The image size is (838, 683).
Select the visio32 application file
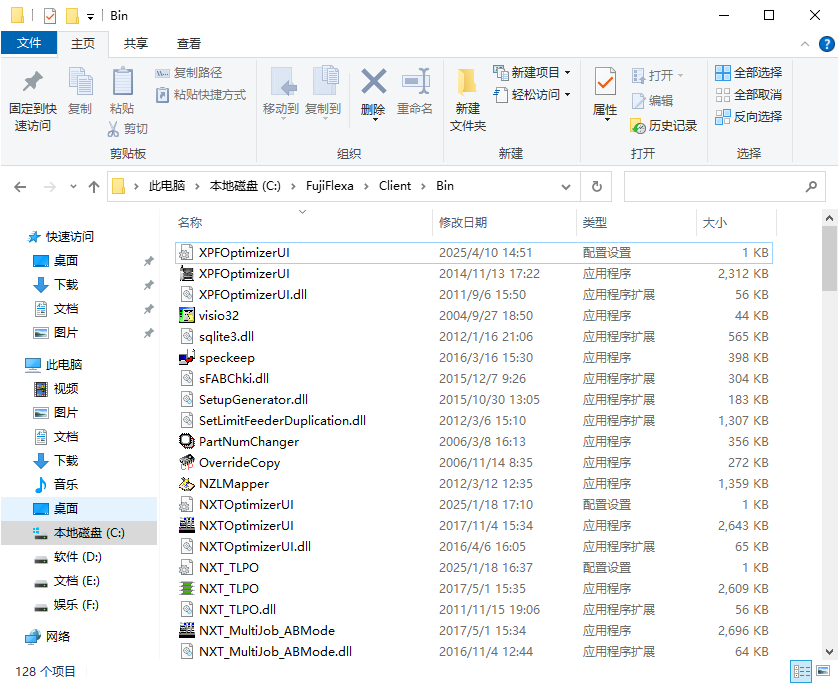[218, 315]
